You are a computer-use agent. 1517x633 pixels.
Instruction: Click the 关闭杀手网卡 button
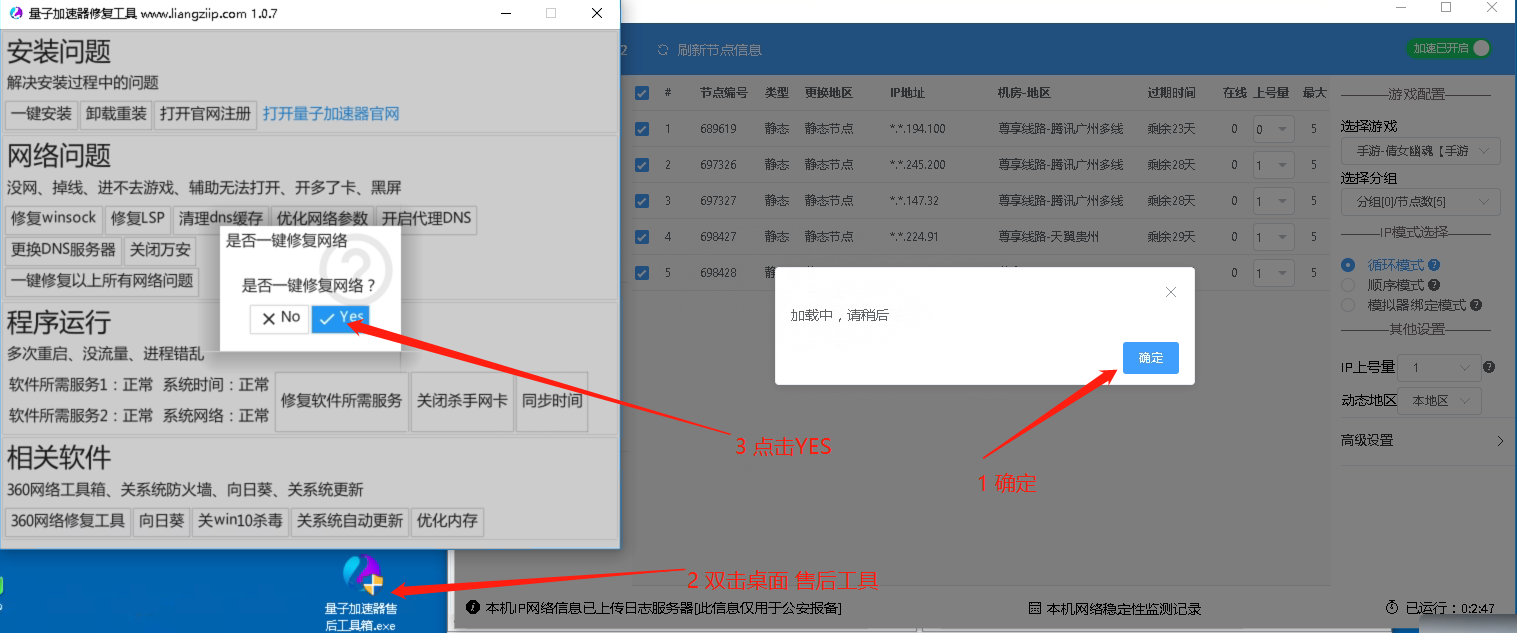[462, 401]
